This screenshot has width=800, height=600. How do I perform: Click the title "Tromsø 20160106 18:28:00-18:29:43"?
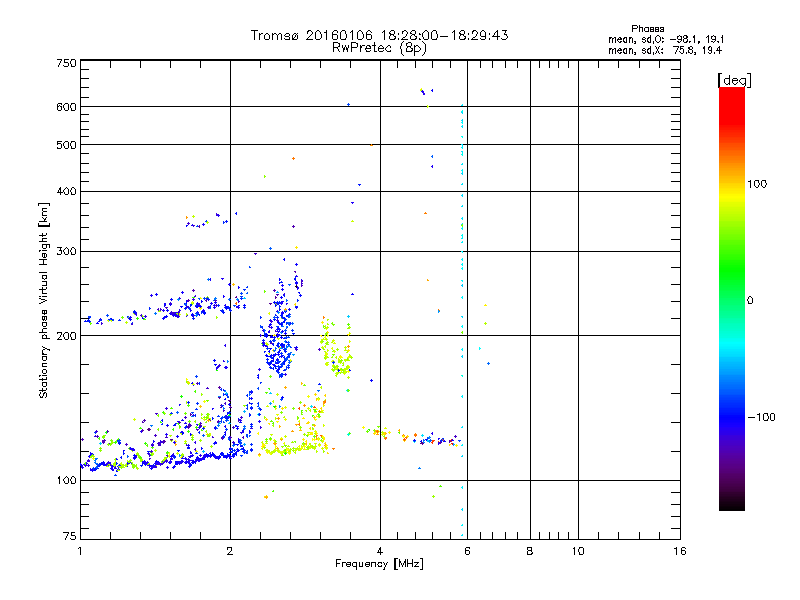point(379,35)
